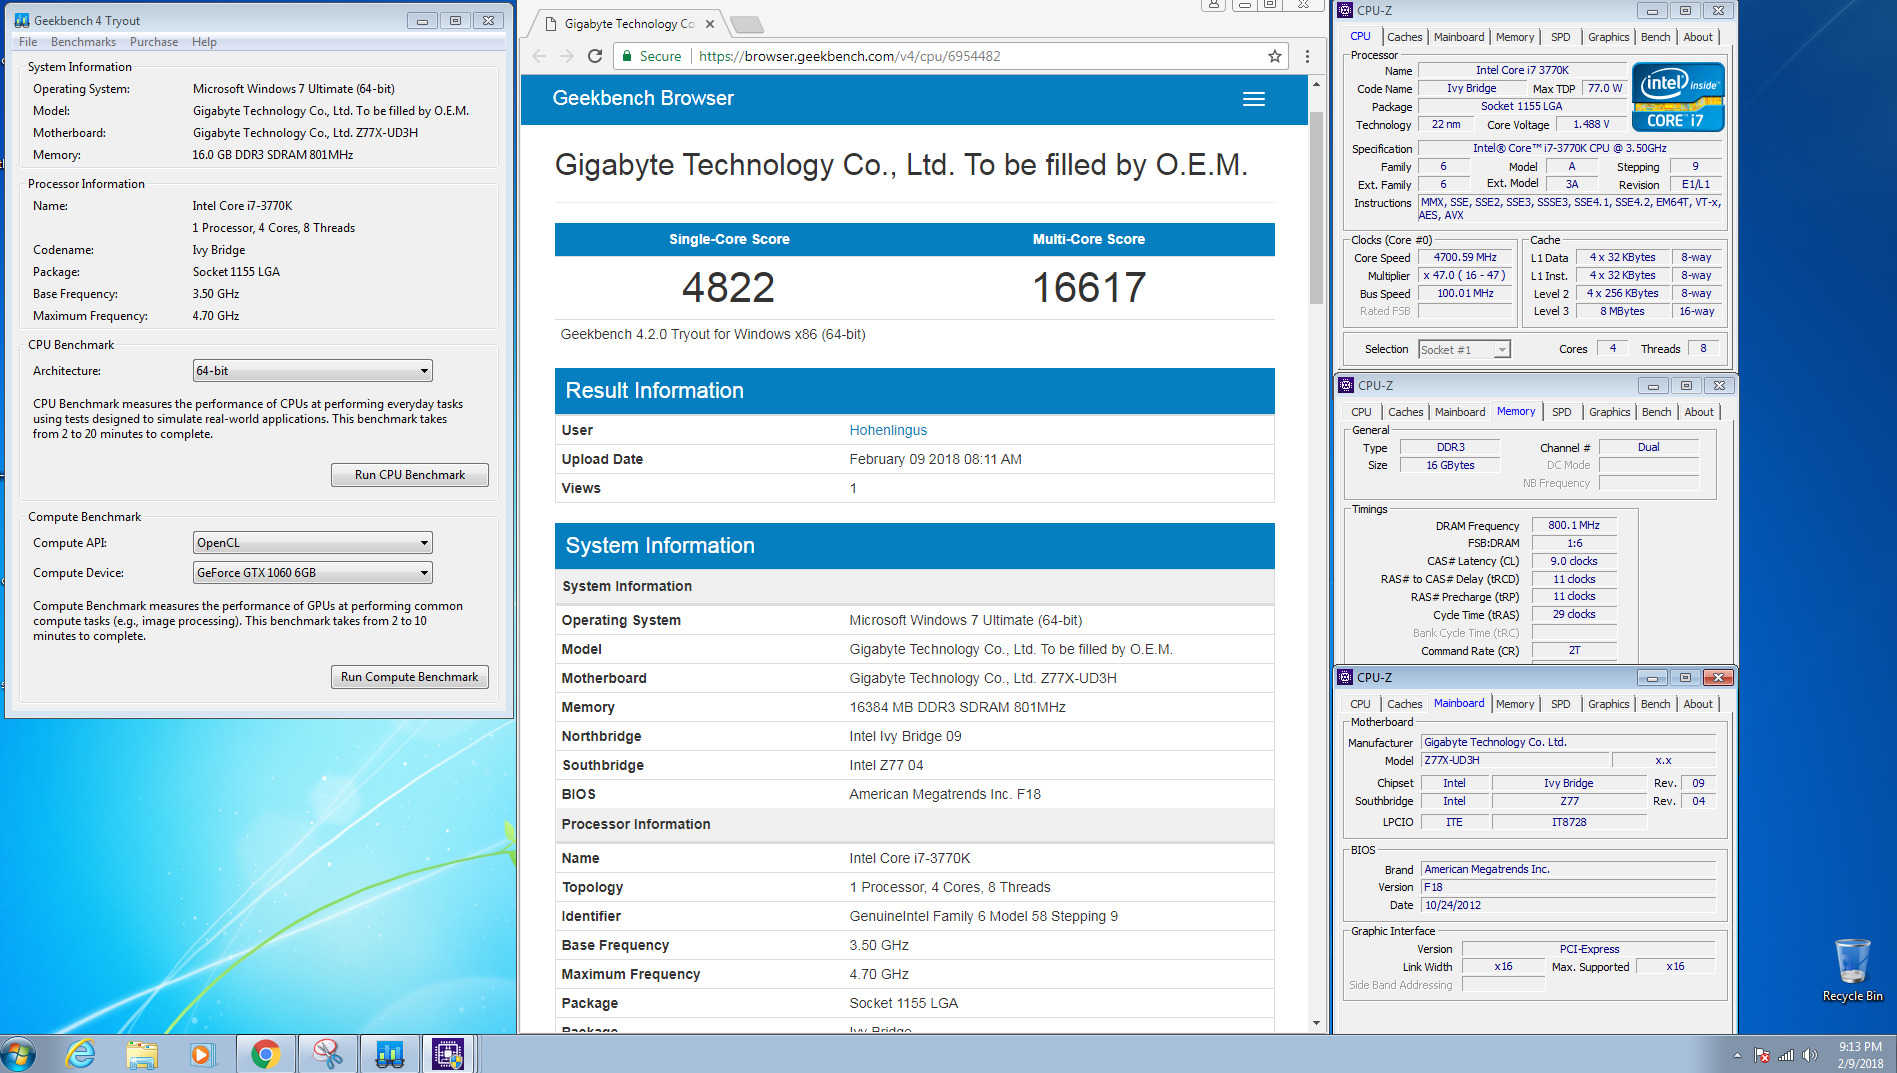Image resolution: width=1897 pixels, height=1073 pixels.
Task: Bookmark this page with the star icon
Action: point(1275,56)
